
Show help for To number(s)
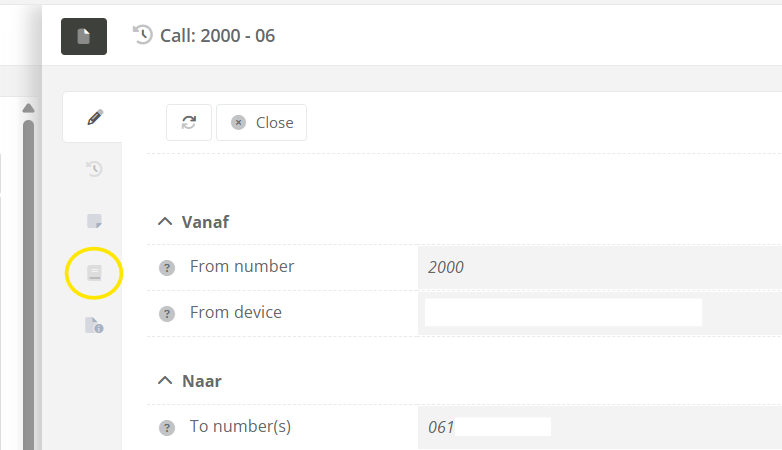167,428
